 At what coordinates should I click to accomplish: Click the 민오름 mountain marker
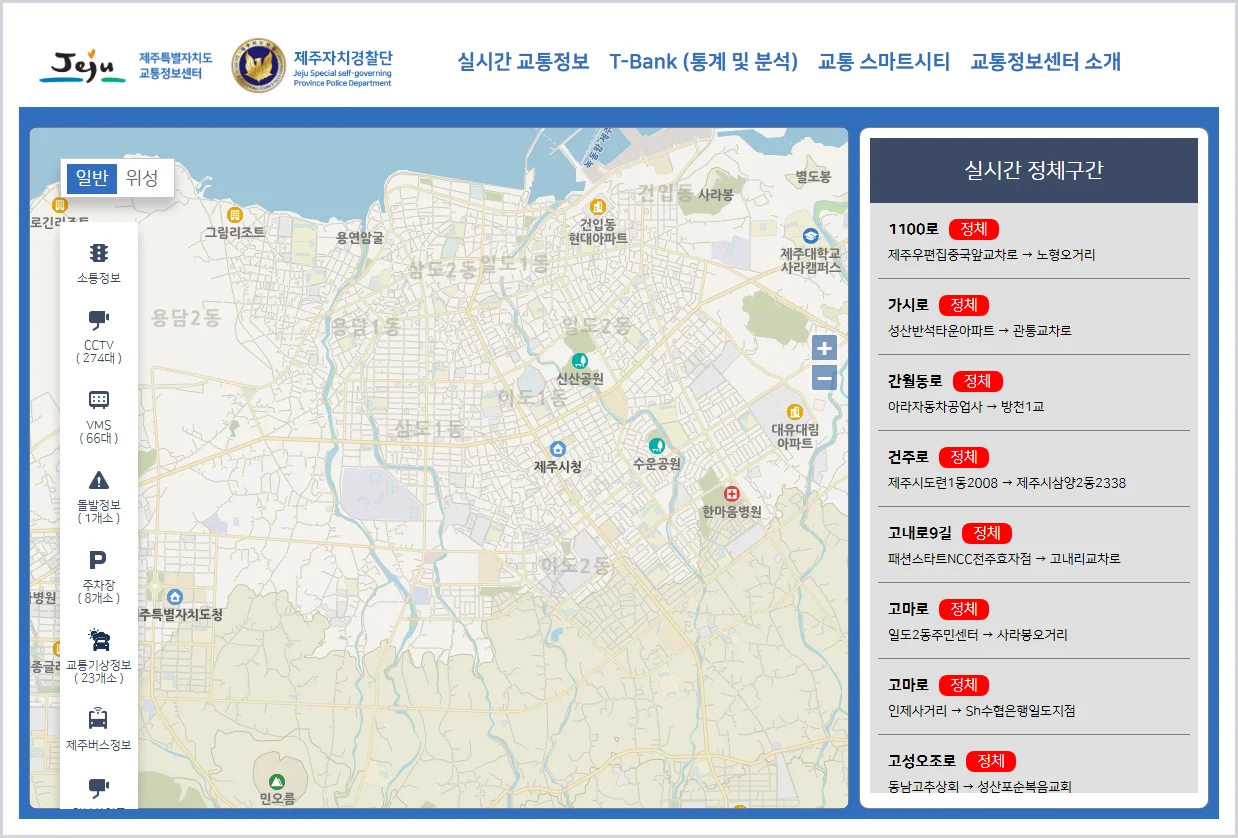pos(277,780)
